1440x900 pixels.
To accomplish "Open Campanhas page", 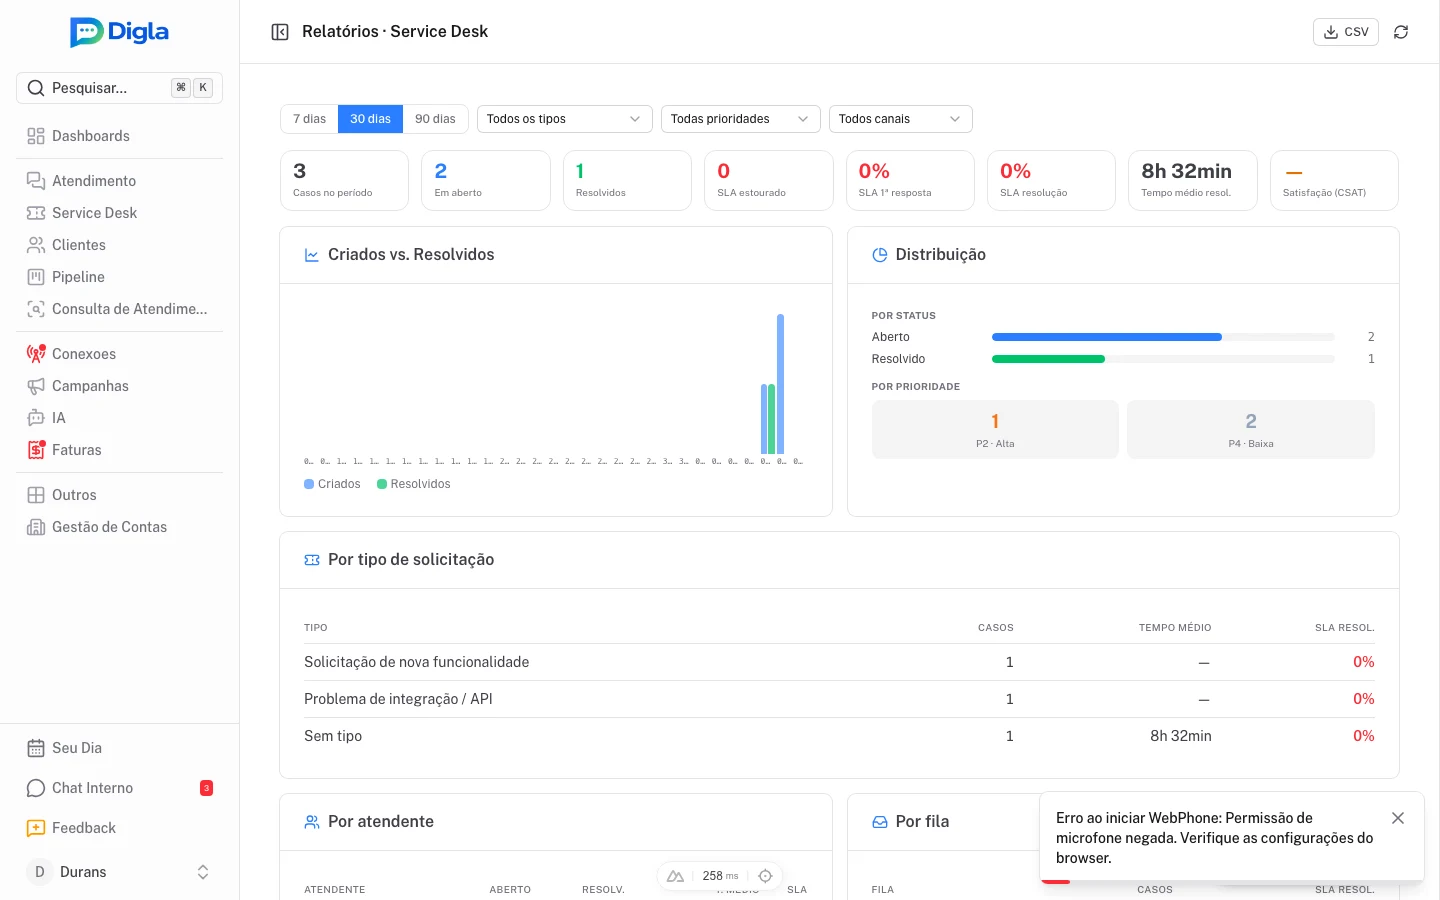I will coord(119,386).
